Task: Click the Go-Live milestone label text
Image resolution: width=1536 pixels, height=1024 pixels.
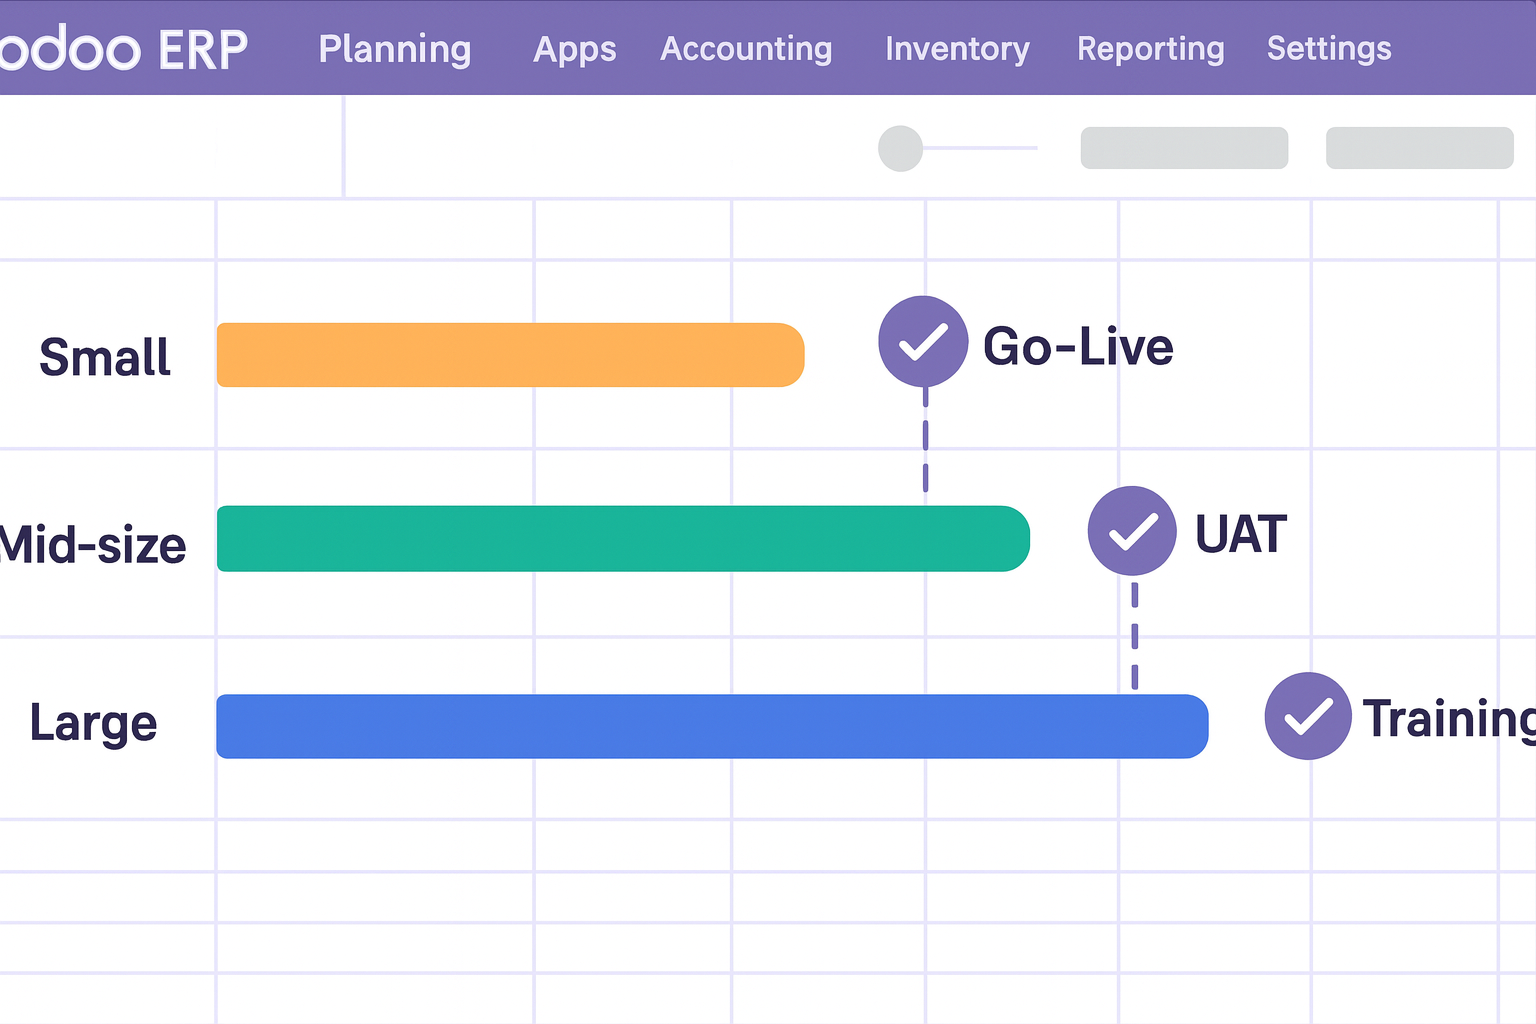Action: 1078,347
